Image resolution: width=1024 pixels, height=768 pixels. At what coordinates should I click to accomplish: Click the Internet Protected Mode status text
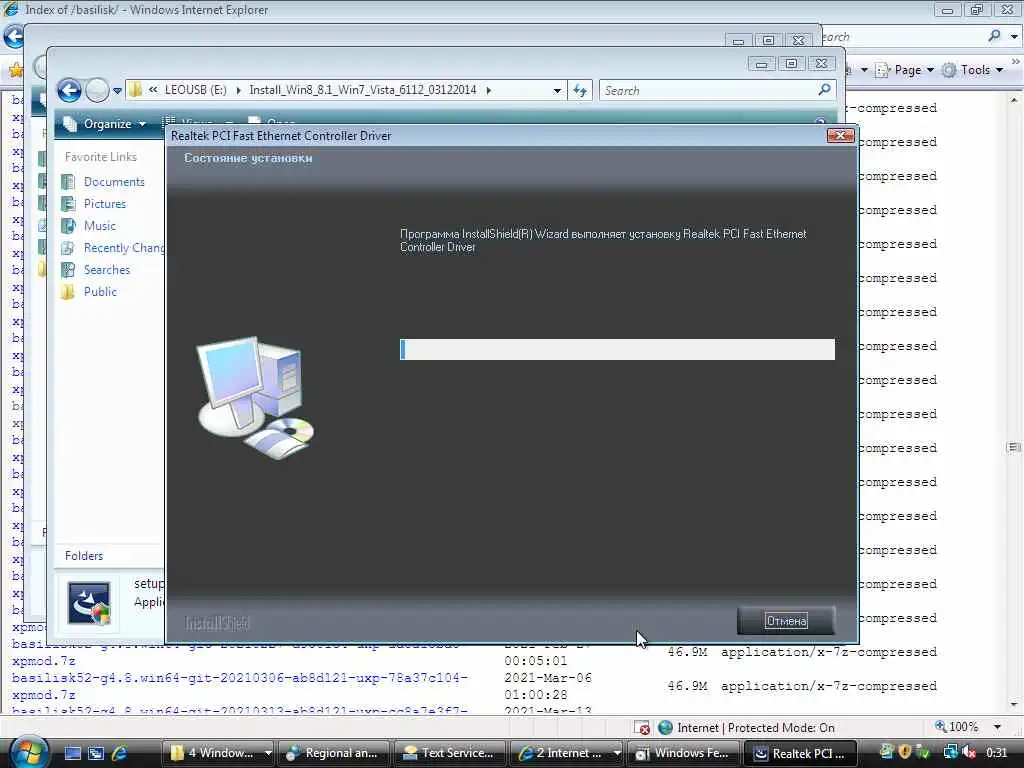[x=756, y=728]
